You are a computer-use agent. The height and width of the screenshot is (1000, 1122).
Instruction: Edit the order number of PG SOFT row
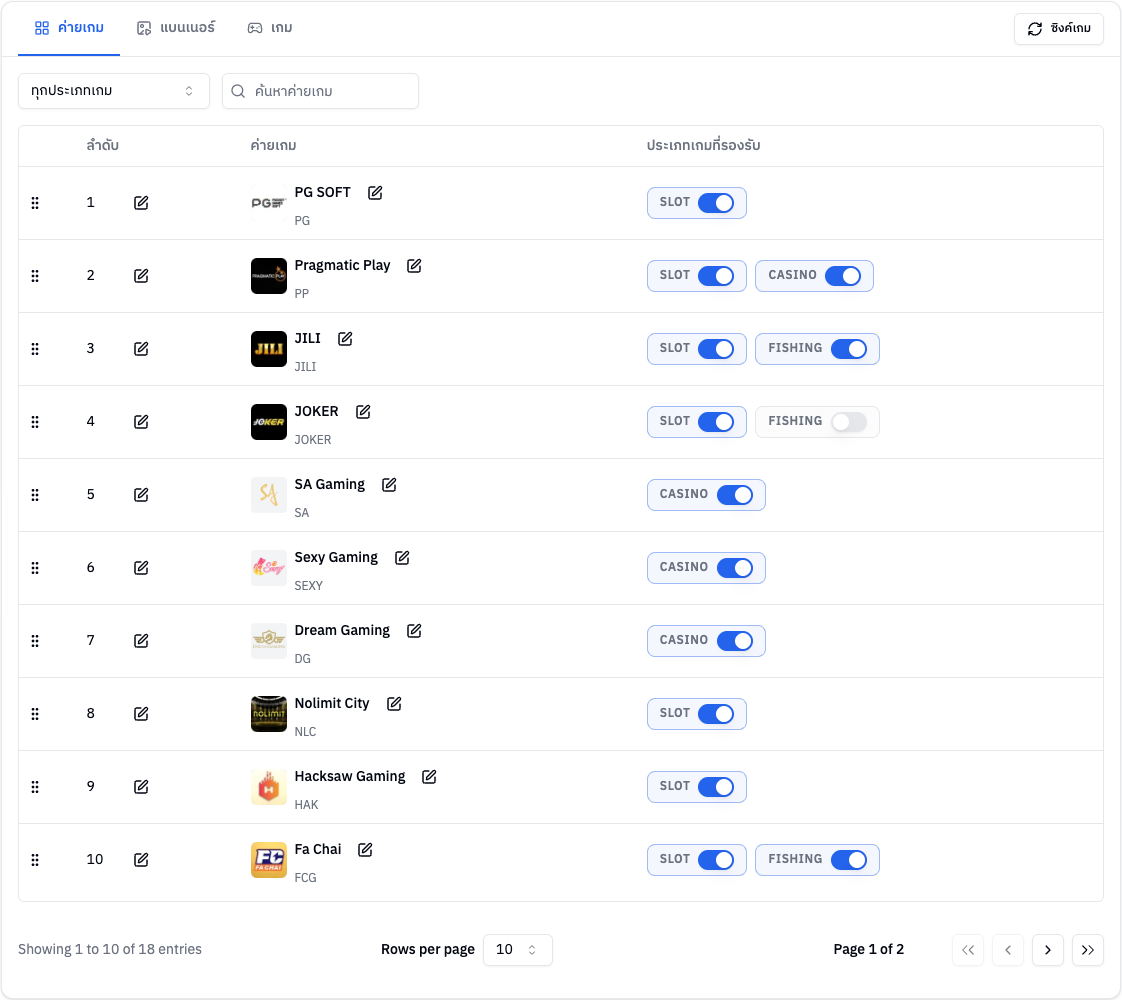pyautogui.click(x=141, y=203)
